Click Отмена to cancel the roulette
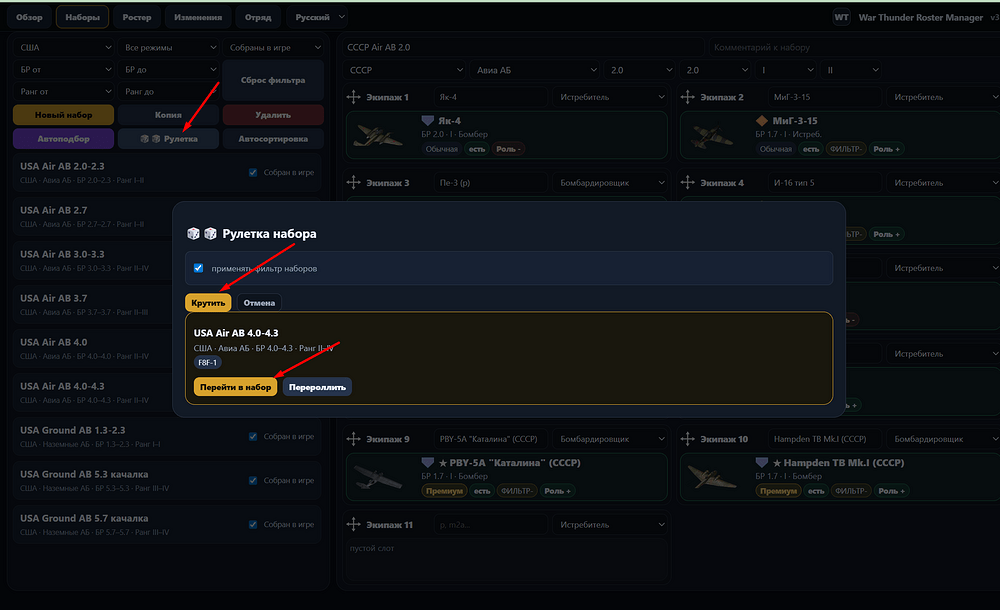This screenshot has height=610, width=1000. pyautogui.click(x=259, y=302)
